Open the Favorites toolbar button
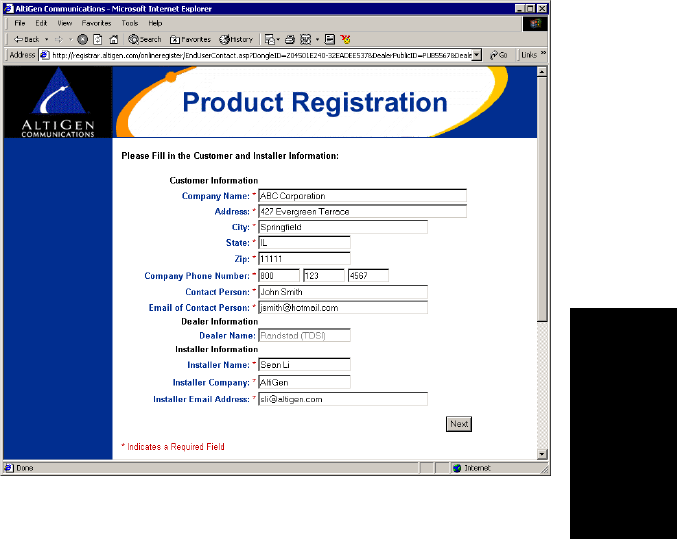 click(190, 39)
